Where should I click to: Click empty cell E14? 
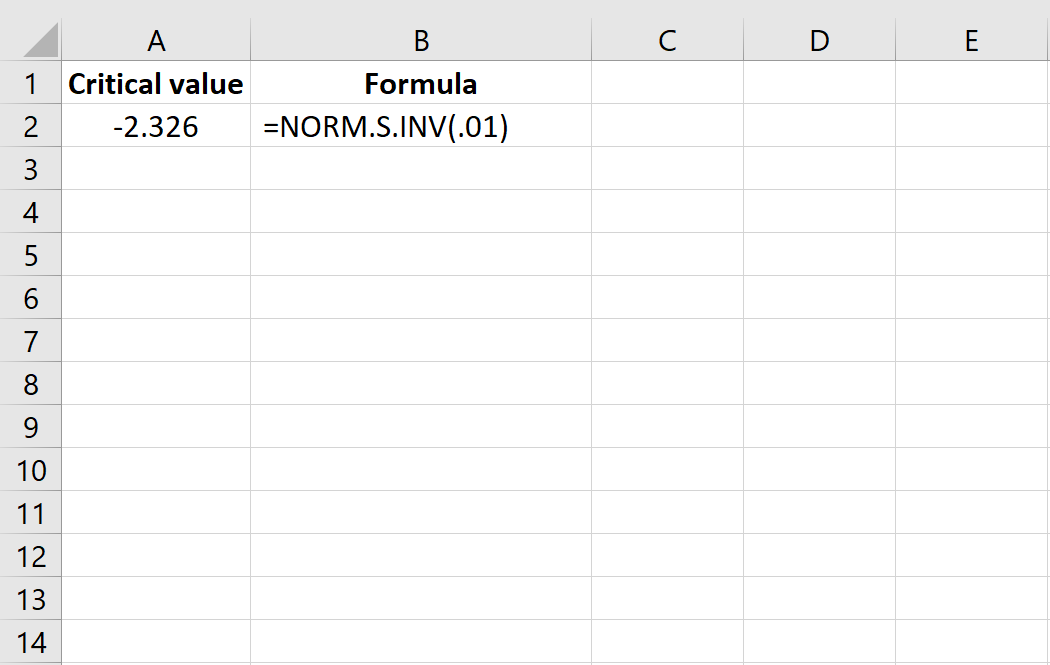tap(971, 642)
